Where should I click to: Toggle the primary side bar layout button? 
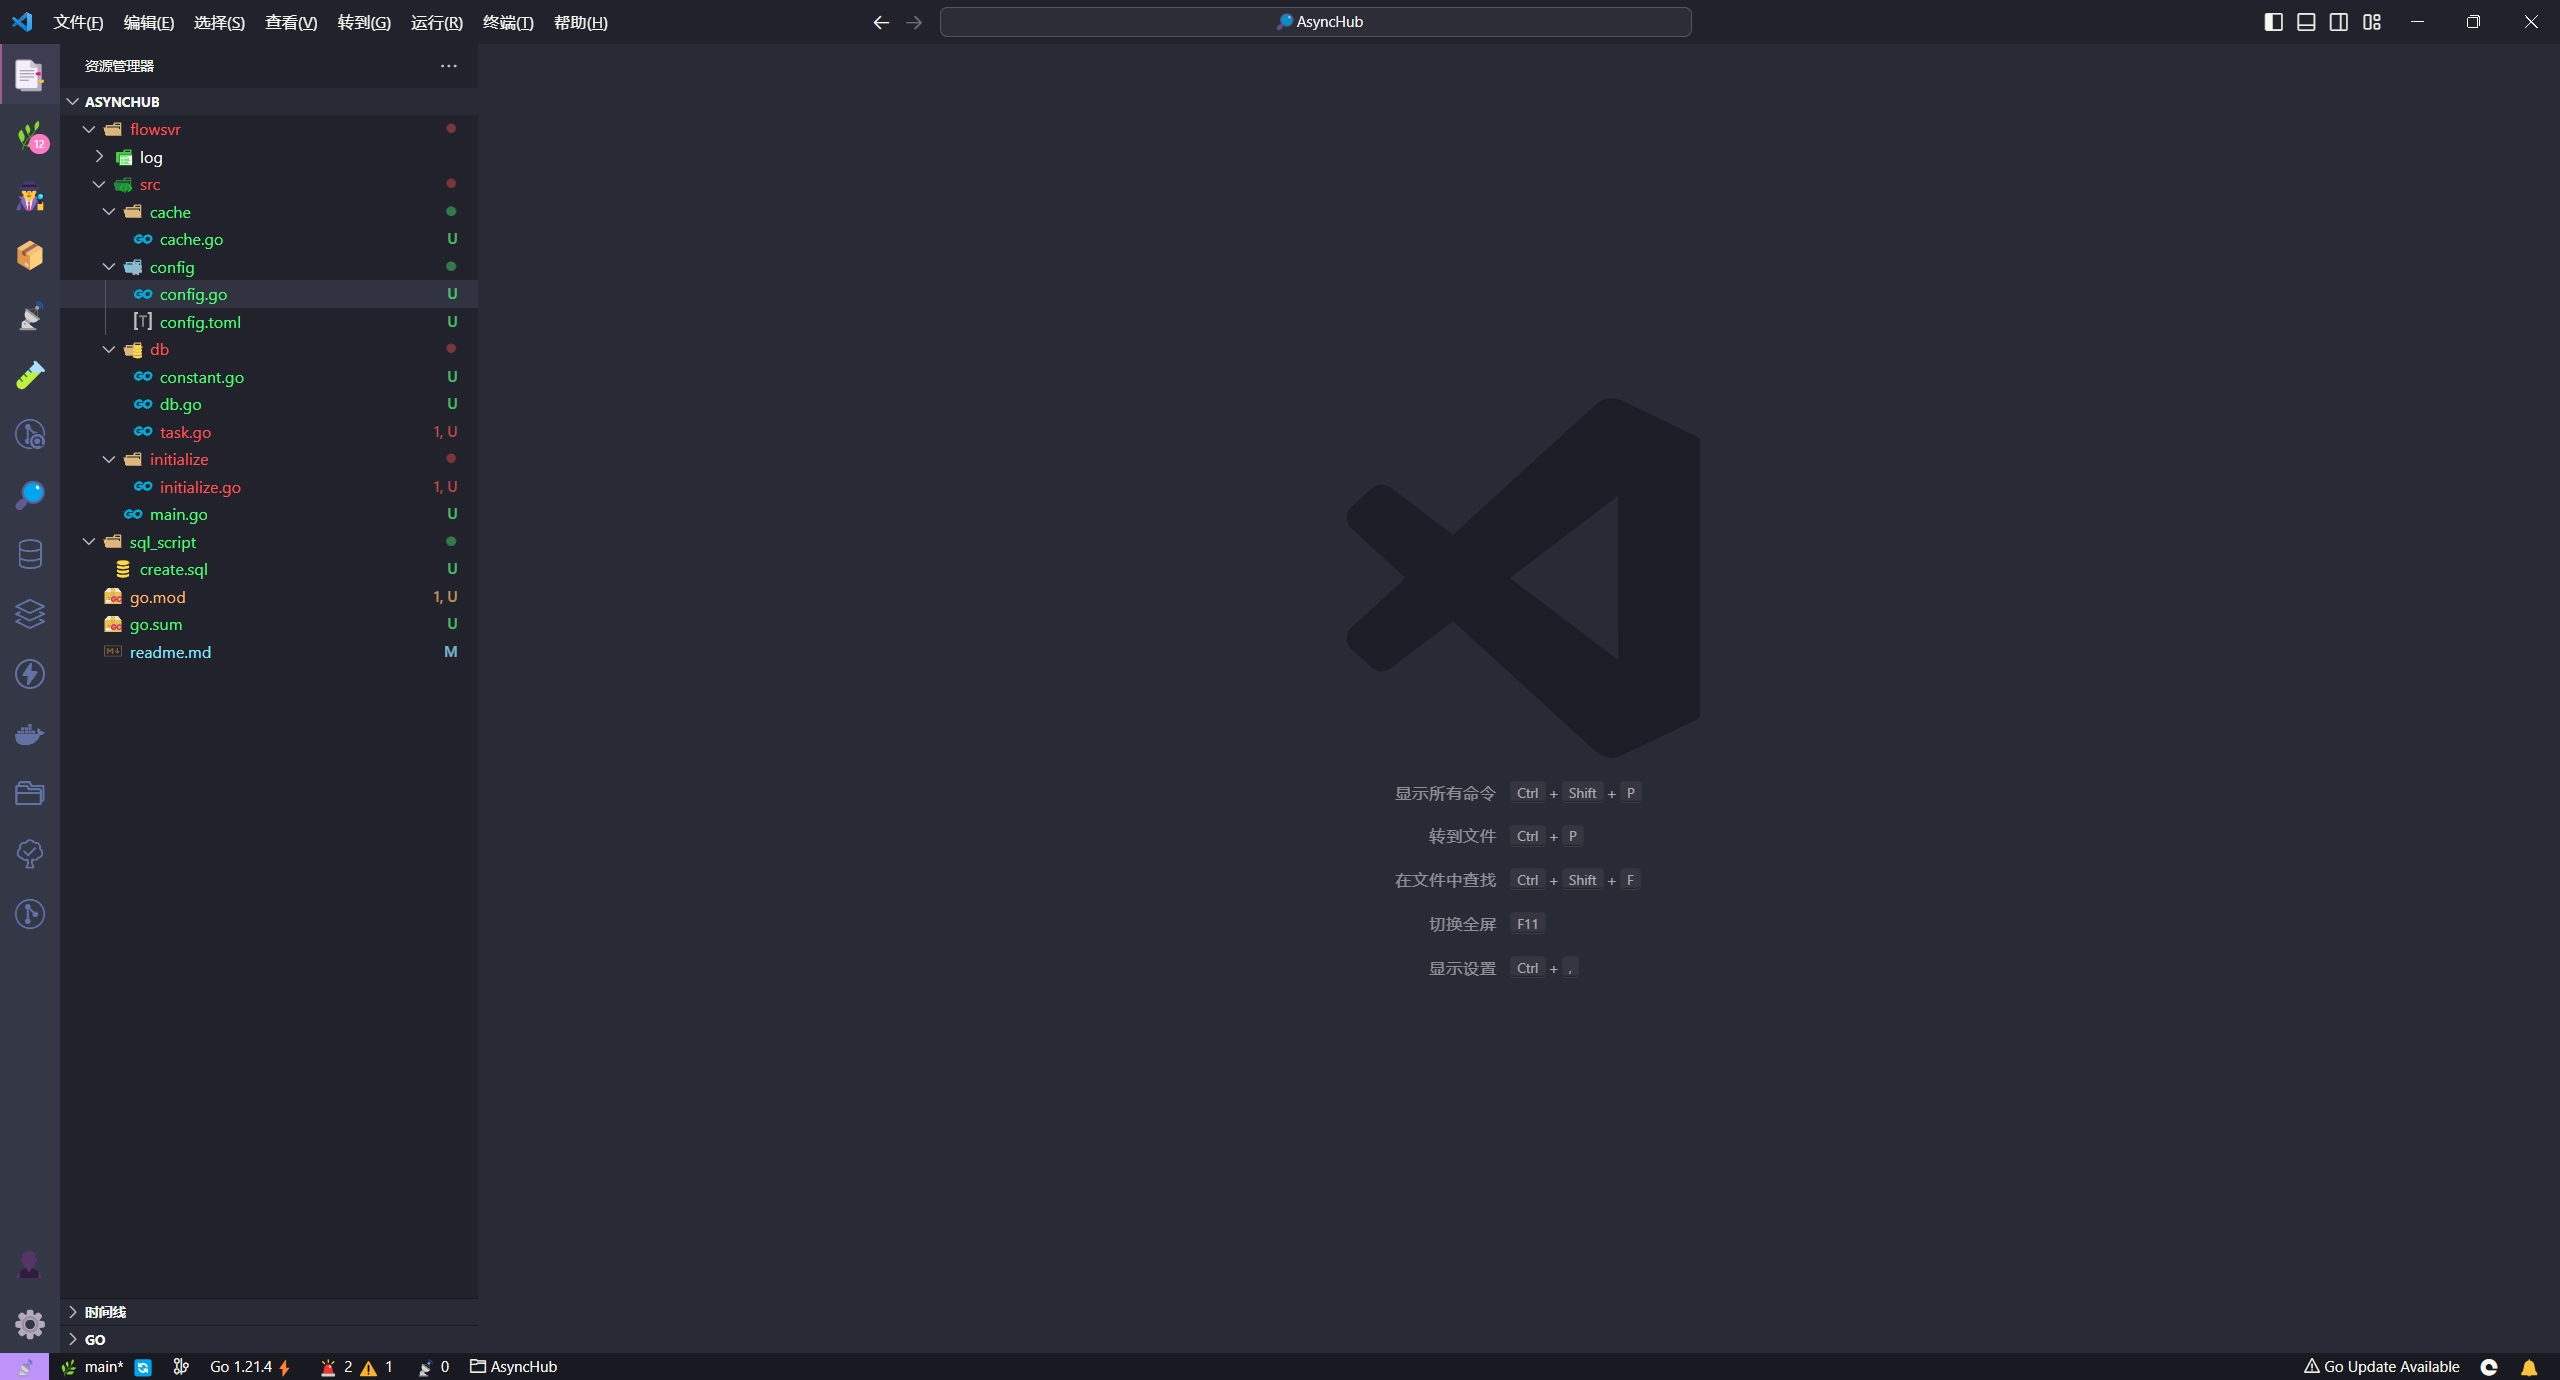2273,22
